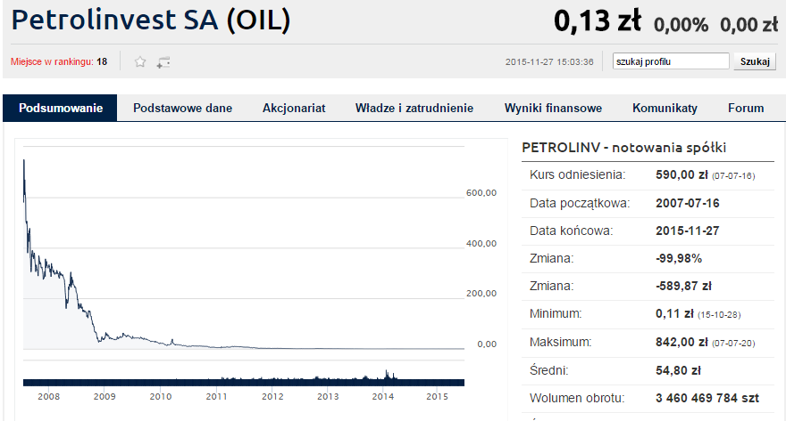Focus the 'szukaj profilu' search field
Viewport: 786px width, 421px height.
point(671,62)
